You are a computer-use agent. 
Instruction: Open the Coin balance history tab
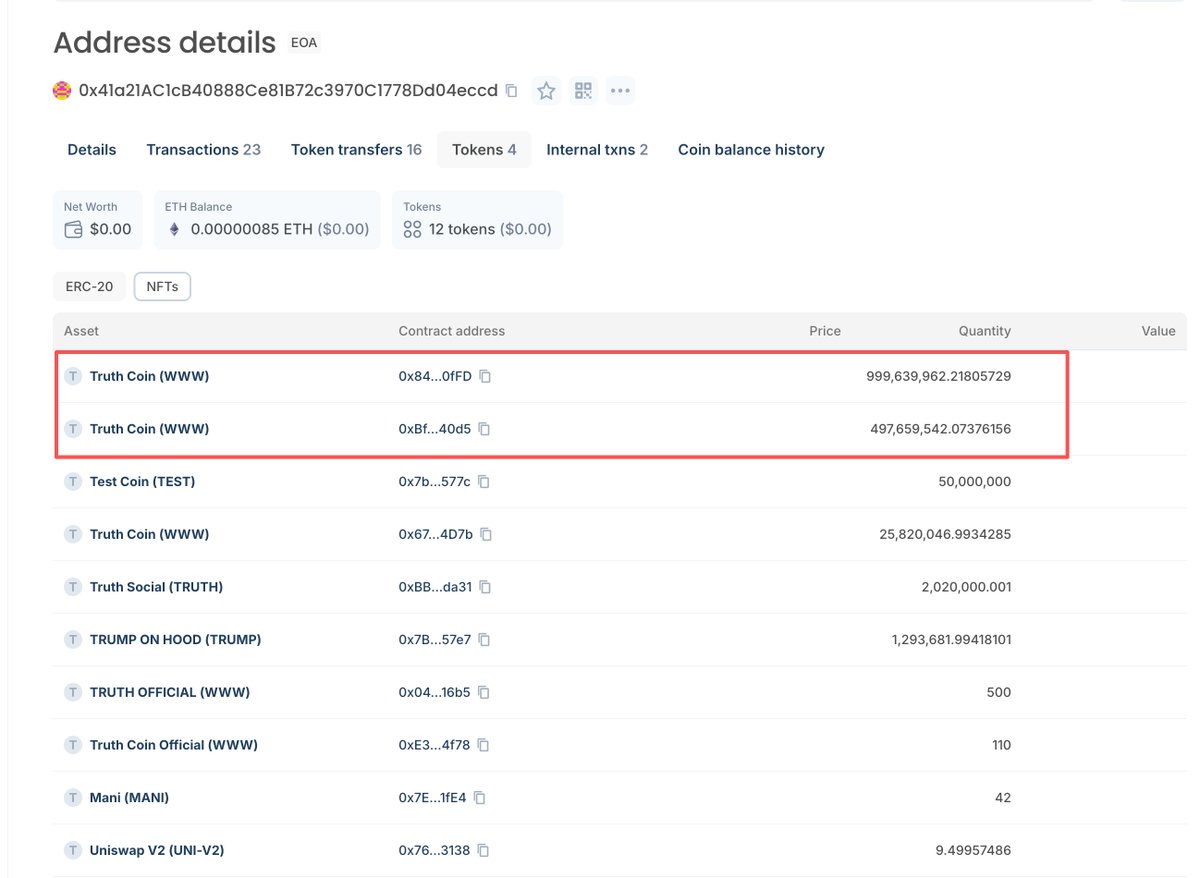pos(751,150)
